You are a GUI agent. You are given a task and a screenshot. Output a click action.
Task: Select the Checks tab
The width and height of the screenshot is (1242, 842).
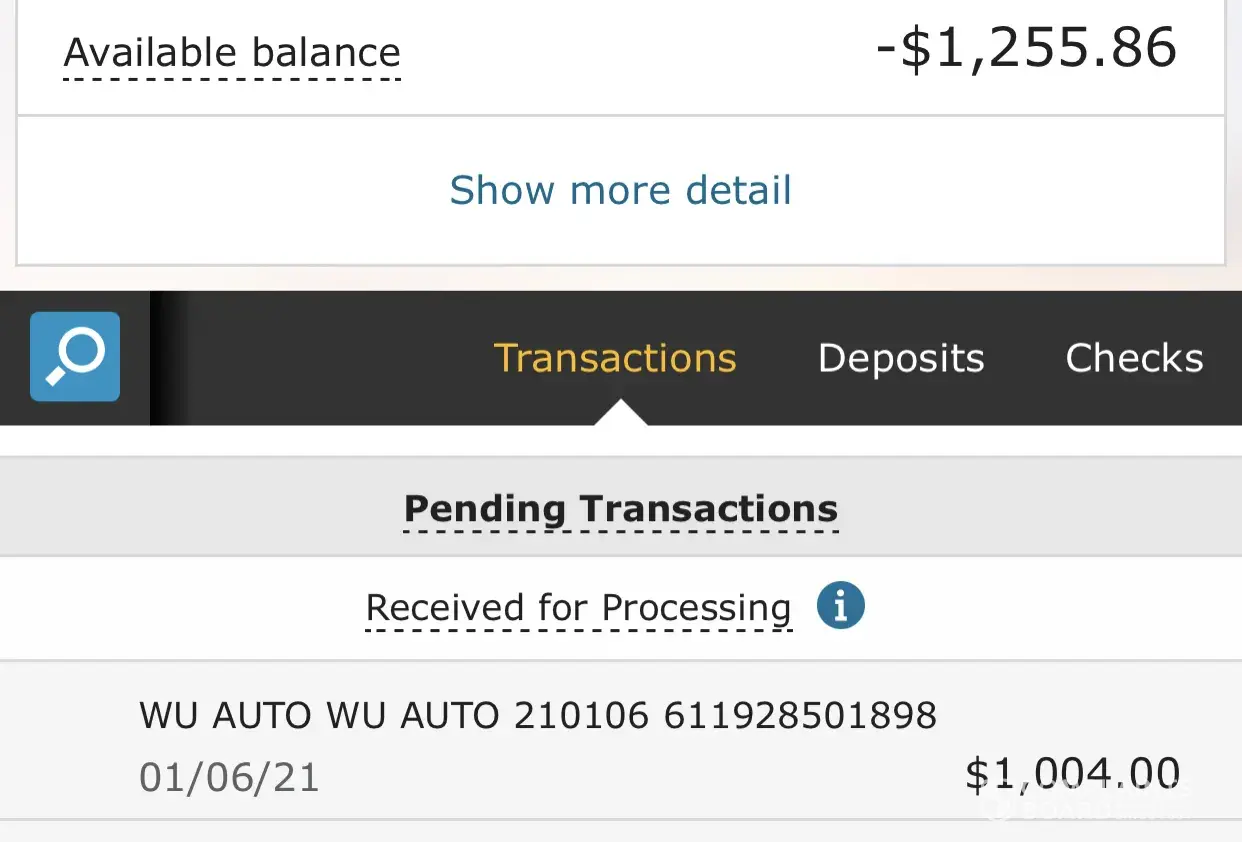[x=1134, y=358]
